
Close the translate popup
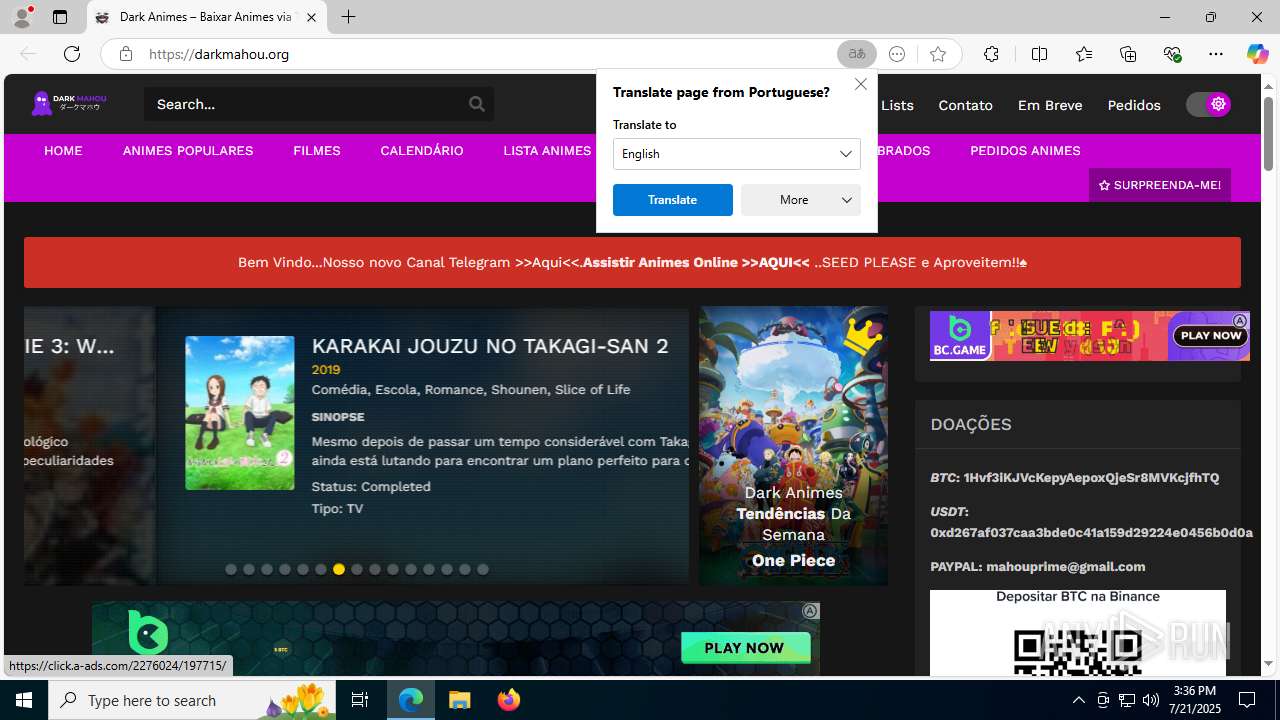tap(861, 84)
